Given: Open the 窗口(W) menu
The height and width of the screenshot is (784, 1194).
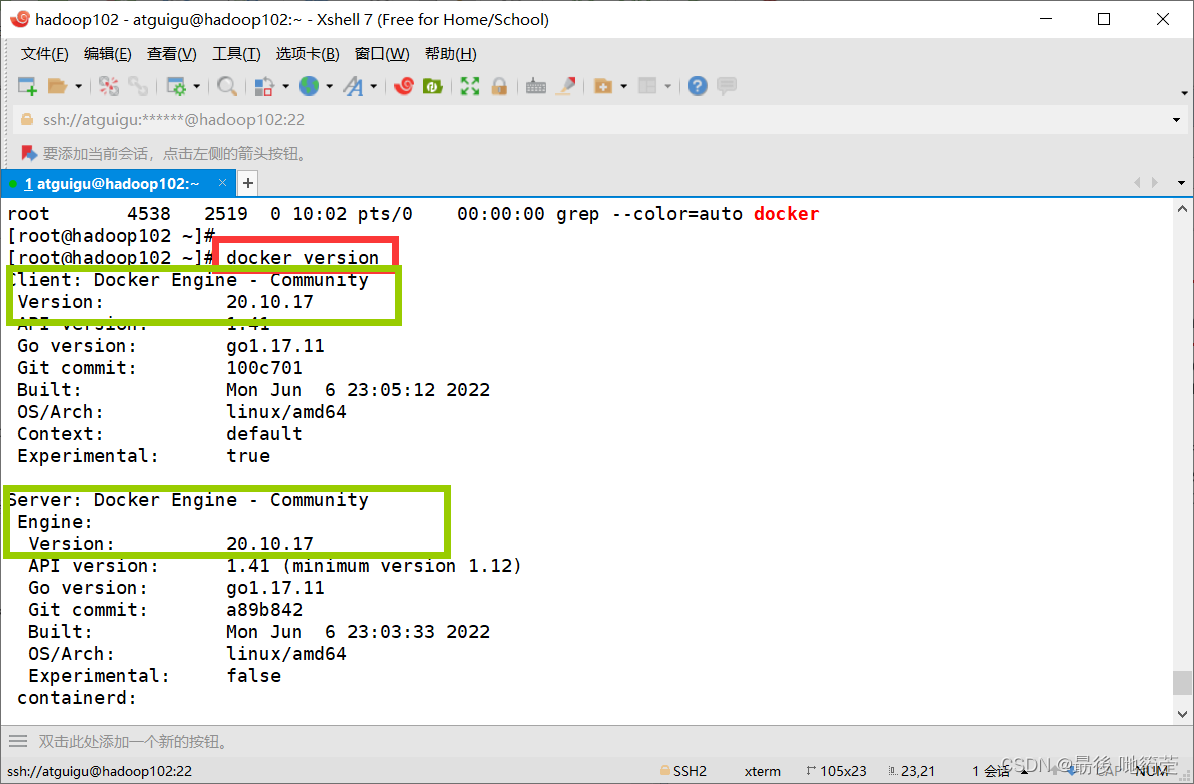Looking at the screenshot, I should click(382, 54).
